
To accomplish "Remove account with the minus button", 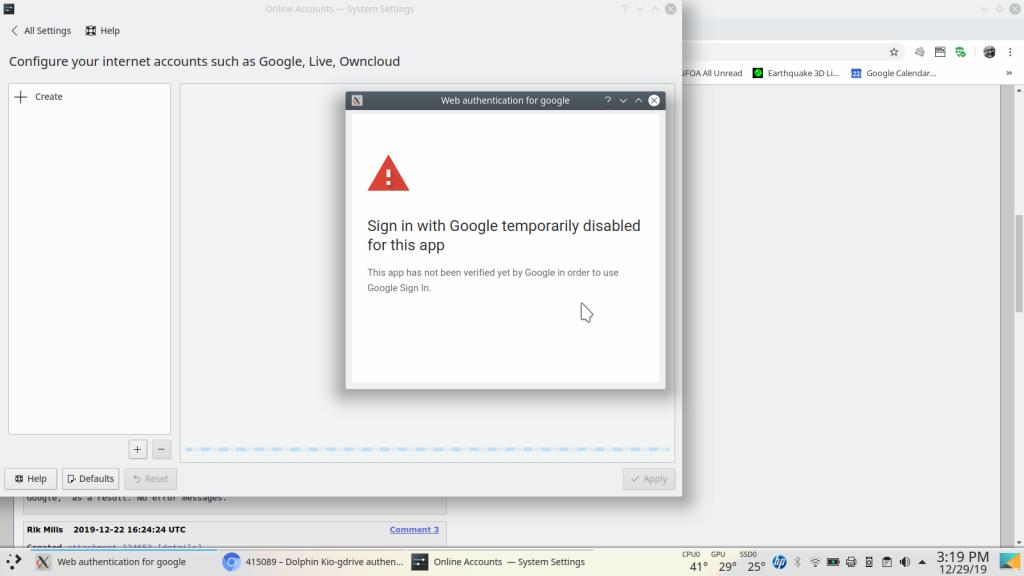I will pyautogui.click(x=161, y=449).
